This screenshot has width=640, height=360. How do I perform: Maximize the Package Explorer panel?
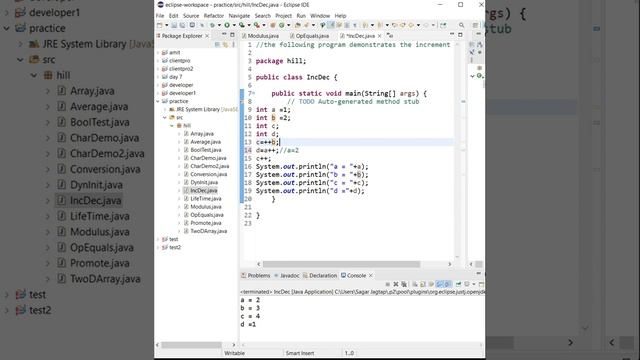(x=232, y=35)
